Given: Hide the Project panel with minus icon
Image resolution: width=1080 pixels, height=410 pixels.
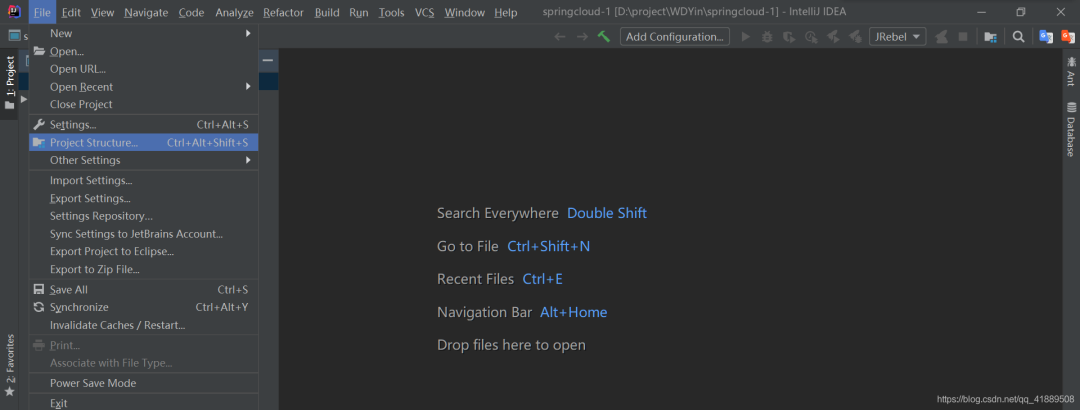Looking at the screenshot, I should 267,61.
